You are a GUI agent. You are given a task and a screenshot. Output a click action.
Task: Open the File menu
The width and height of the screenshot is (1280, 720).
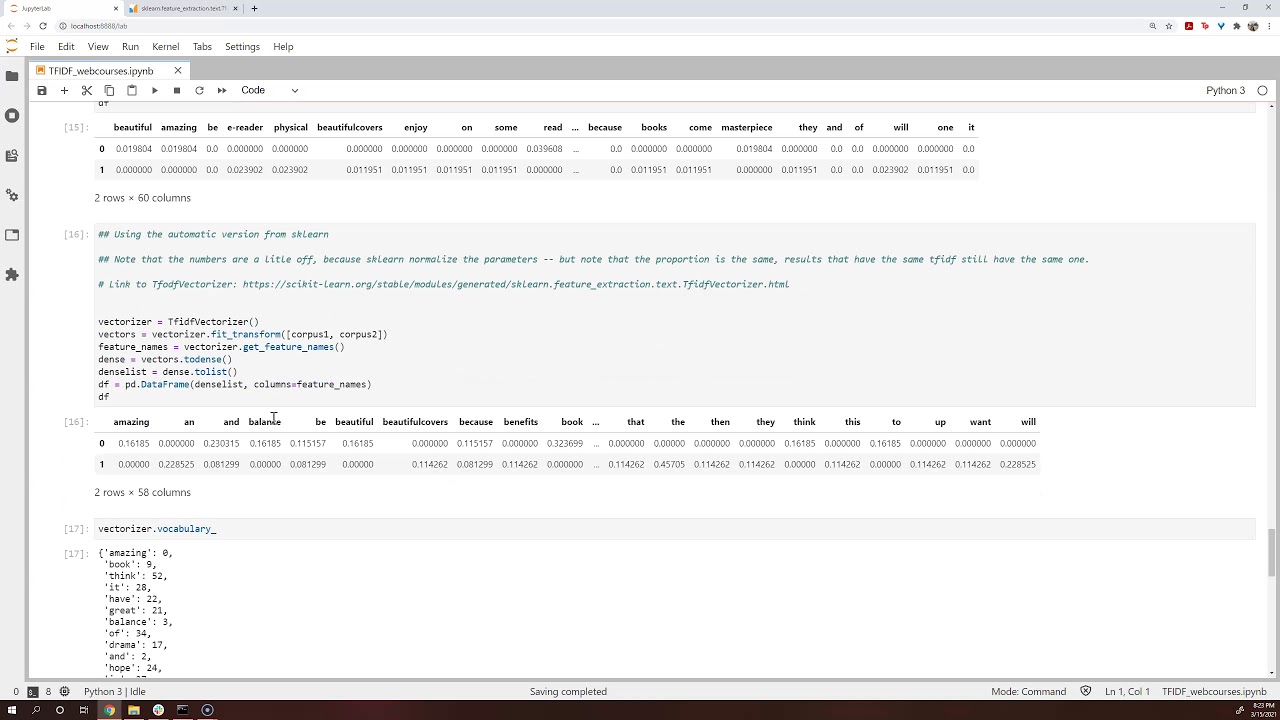tap(37, 46)
